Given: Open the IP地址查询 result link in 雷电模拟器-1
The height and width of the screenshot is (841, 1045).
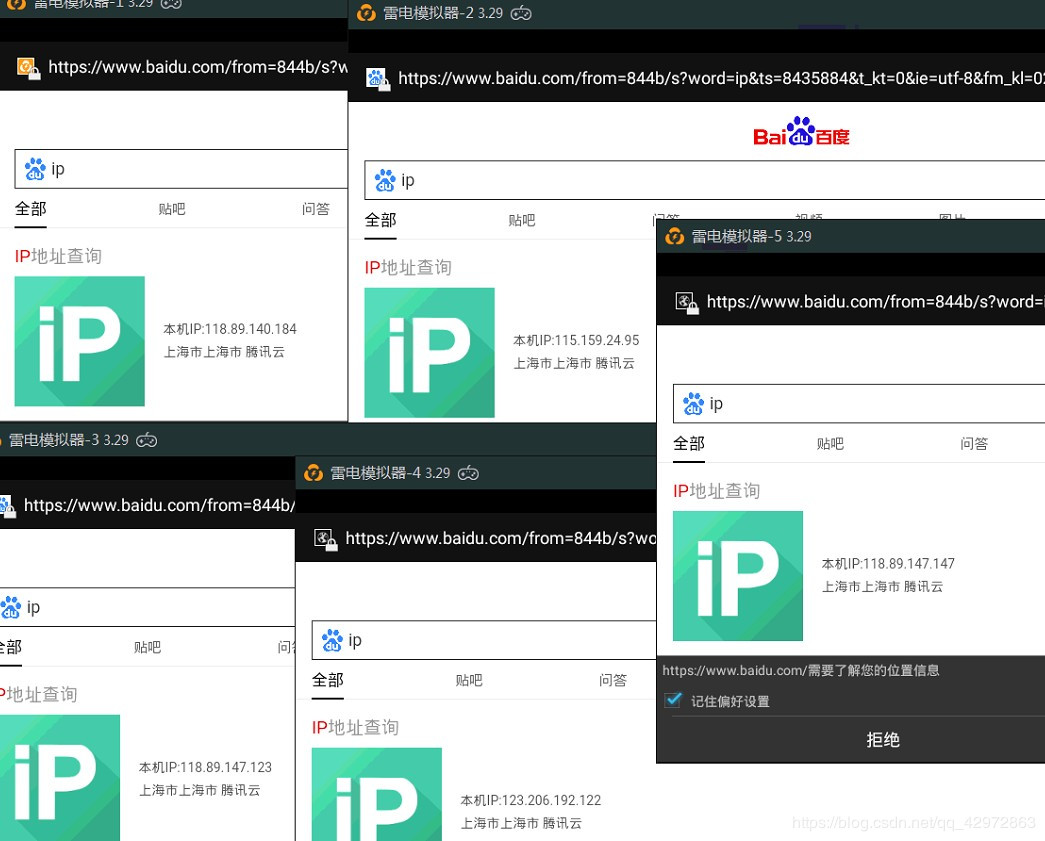Looking at the screenshot, I should point(58,257).
